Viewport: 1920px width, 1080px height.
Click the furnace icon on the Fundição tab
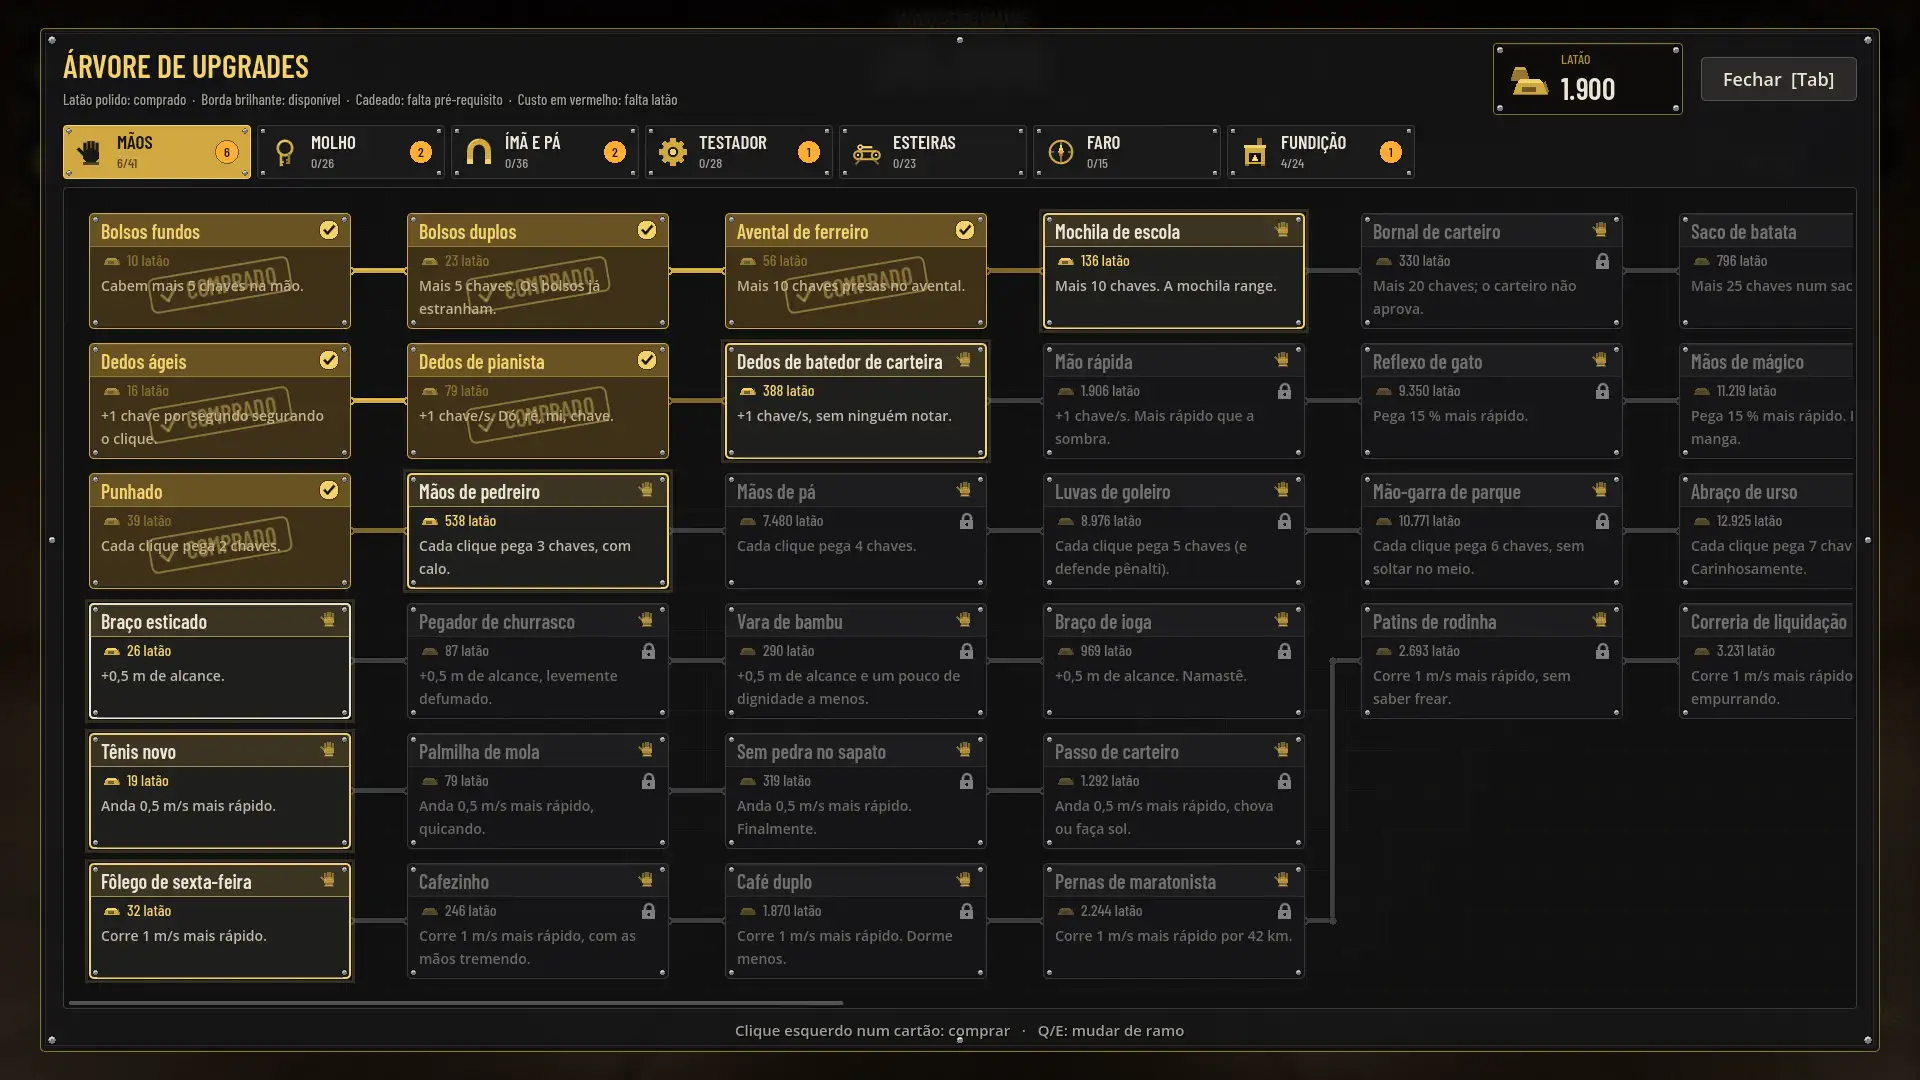pos(1254,152)
